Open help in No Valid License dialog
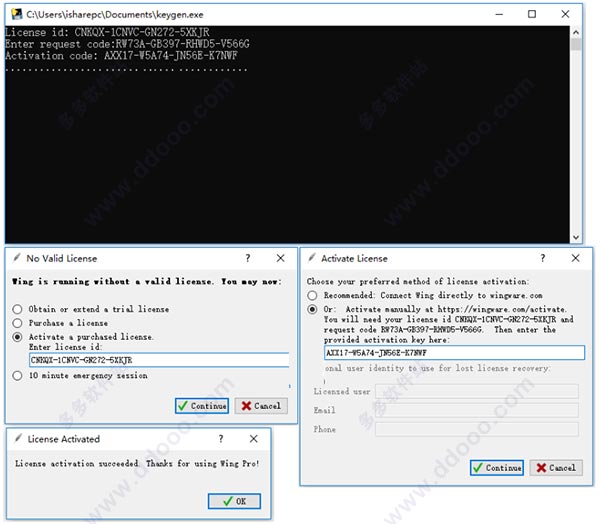This screenshot has height=524, width=600. point(248,258)
